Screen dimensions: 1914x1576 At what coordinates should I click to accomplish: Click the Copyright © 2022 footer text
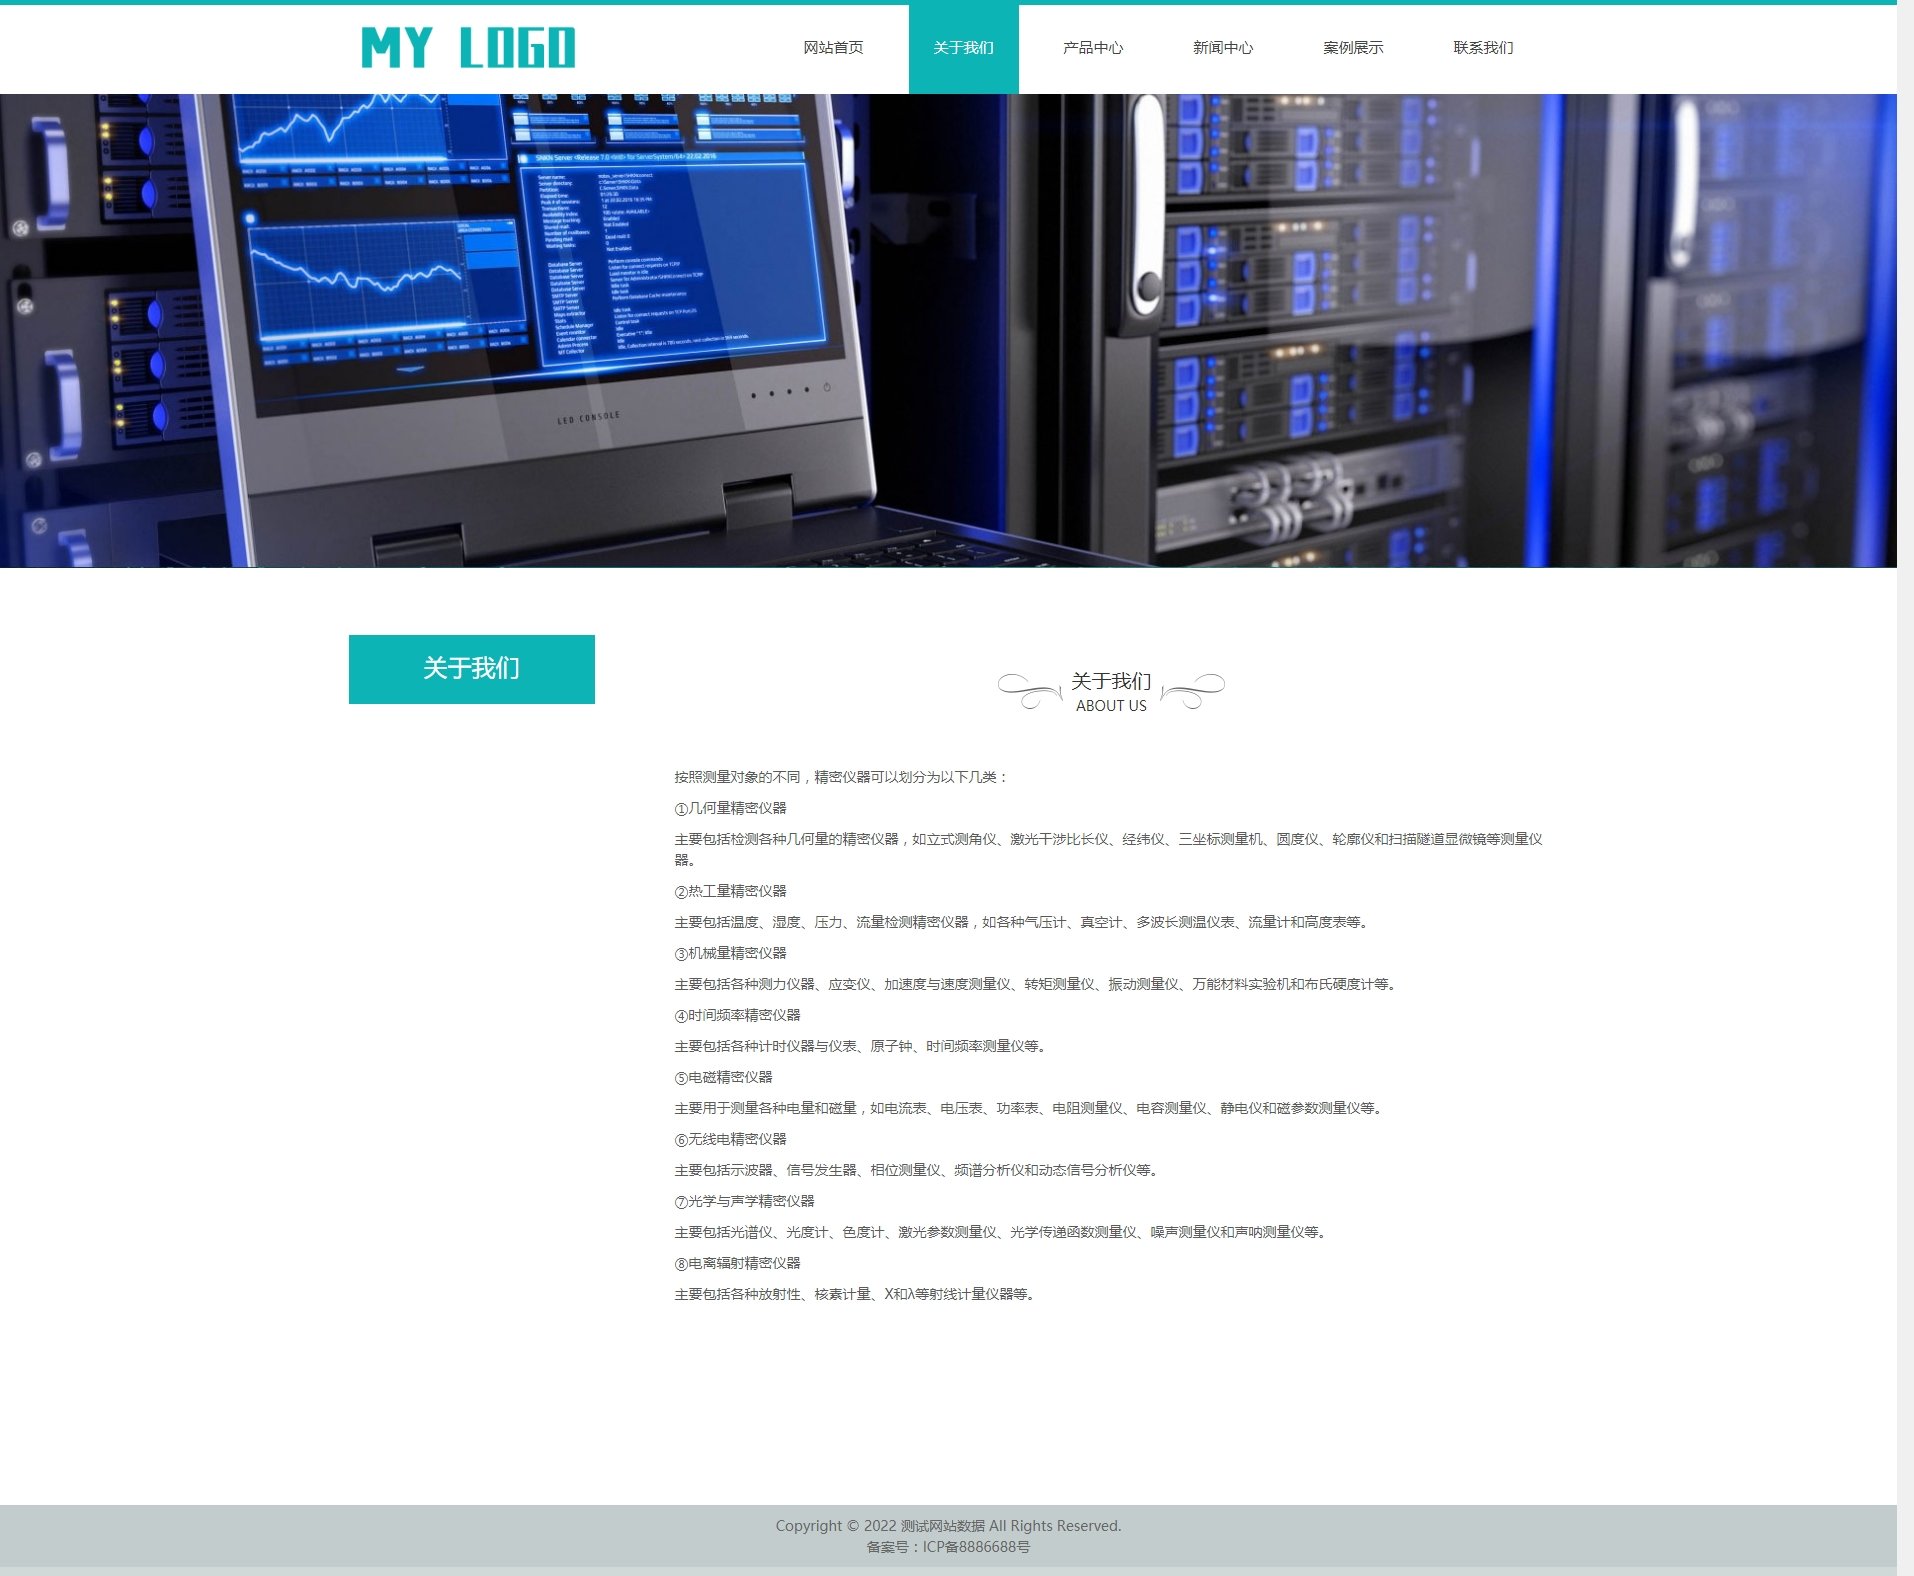tap(948, 1526)
